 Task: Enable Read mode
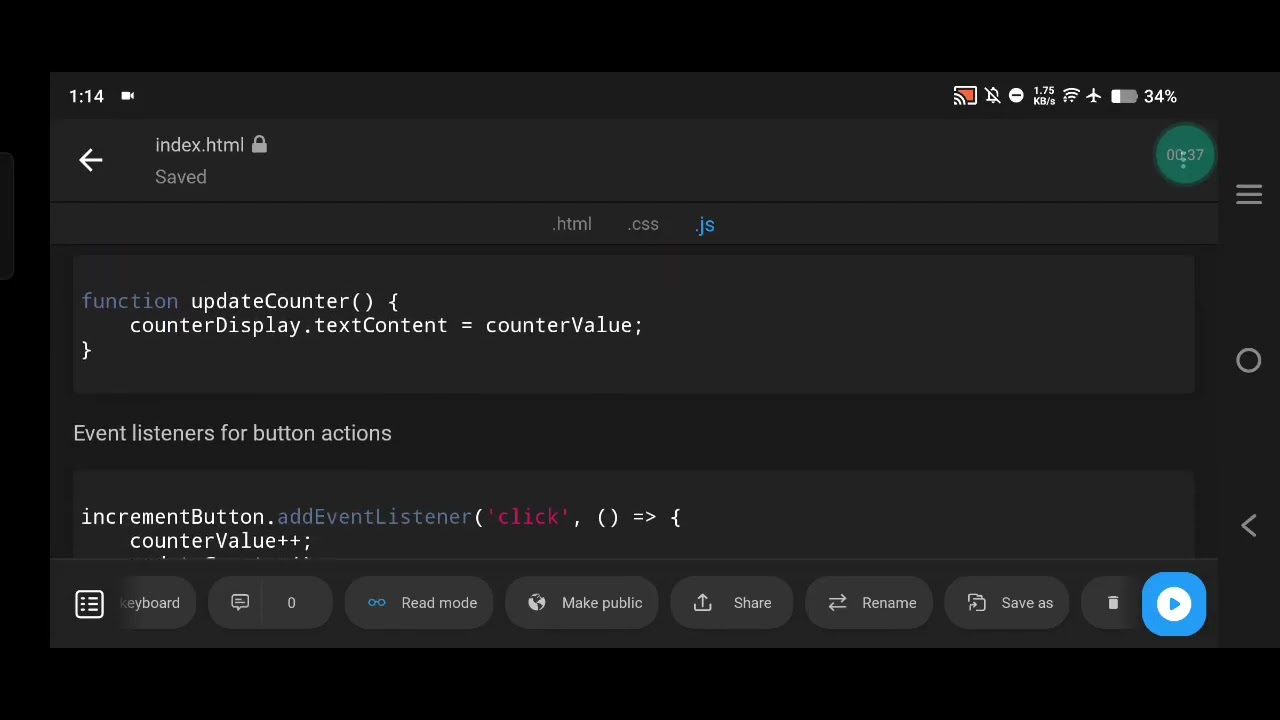click(x=419, y=603)
